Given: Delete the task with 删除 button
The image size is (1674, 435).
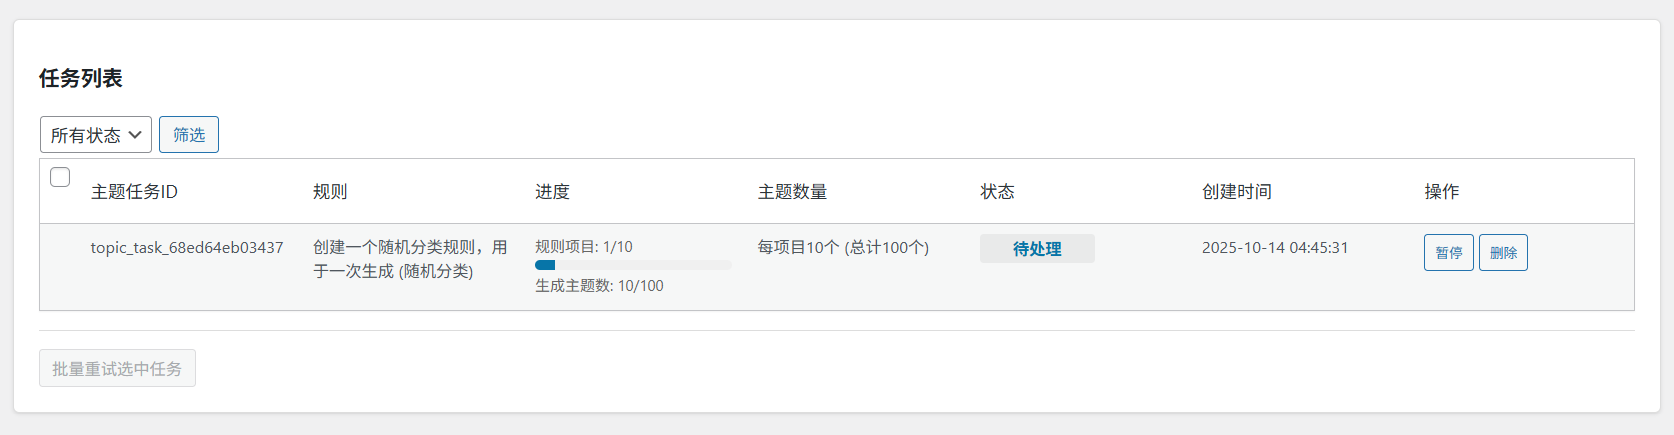Looking at the screenshot, I should coord(1503,253).
